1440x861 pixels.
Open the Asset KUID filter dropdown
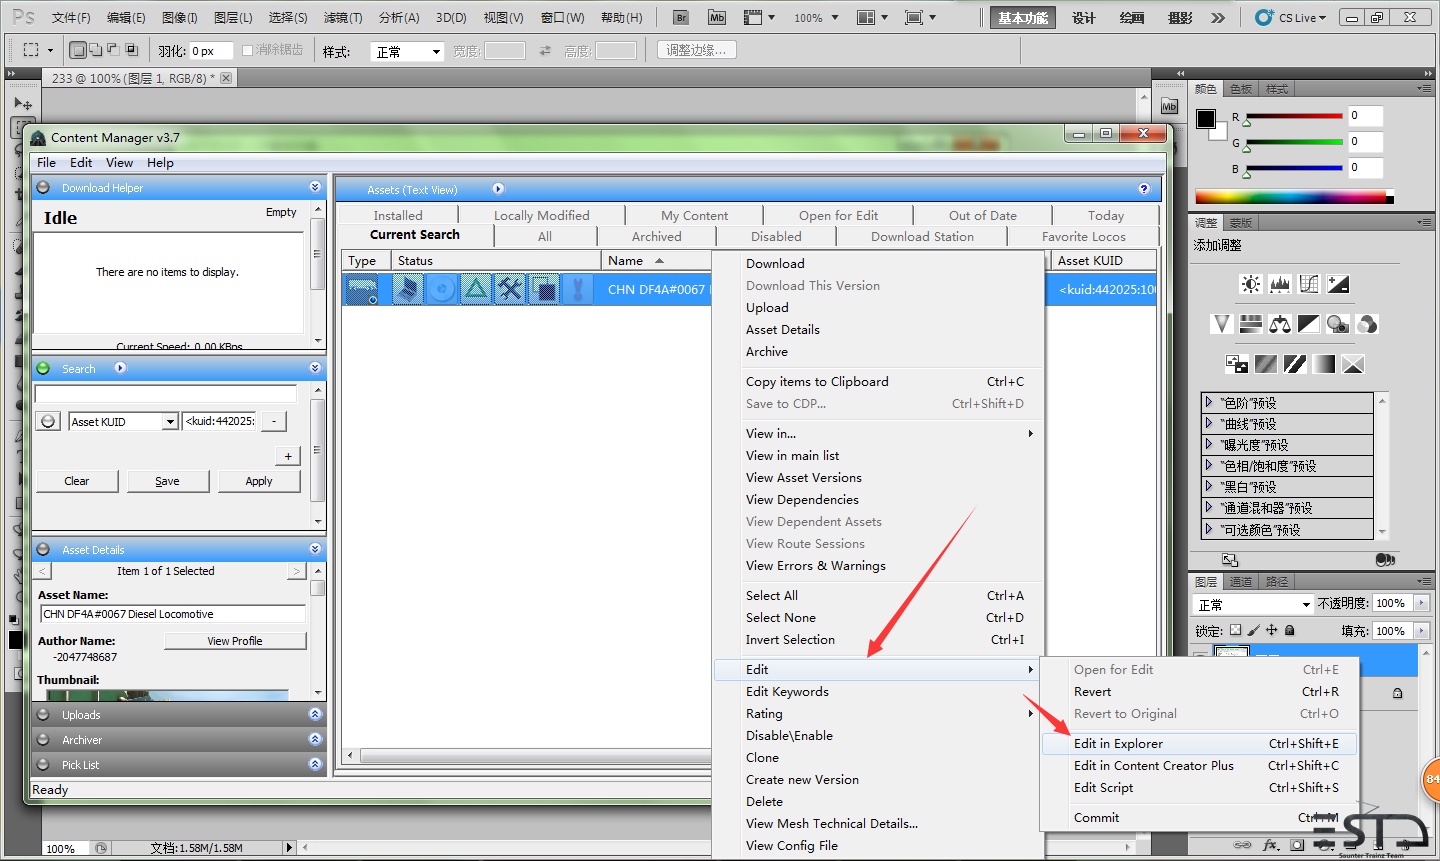click(x=170, y=422)
